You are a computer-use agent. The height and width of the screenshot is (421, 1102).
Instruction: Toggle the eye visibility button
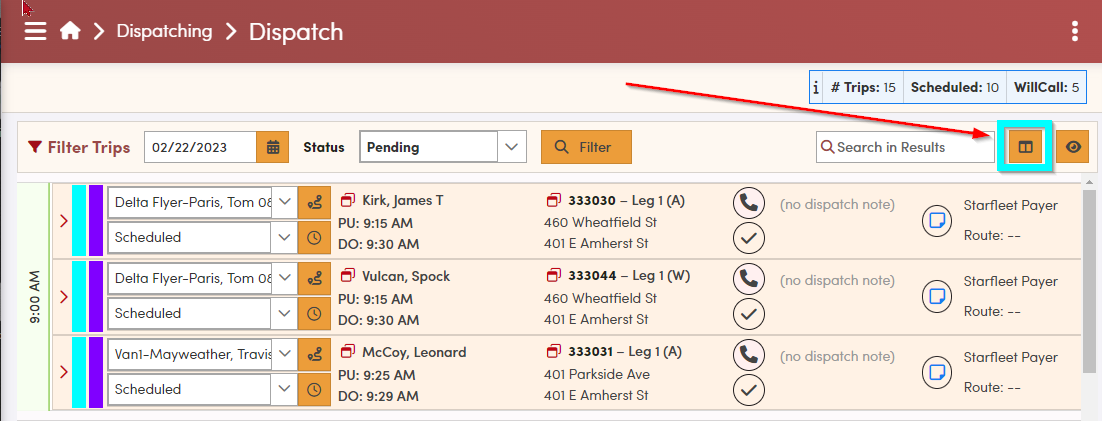point(1073,147)
